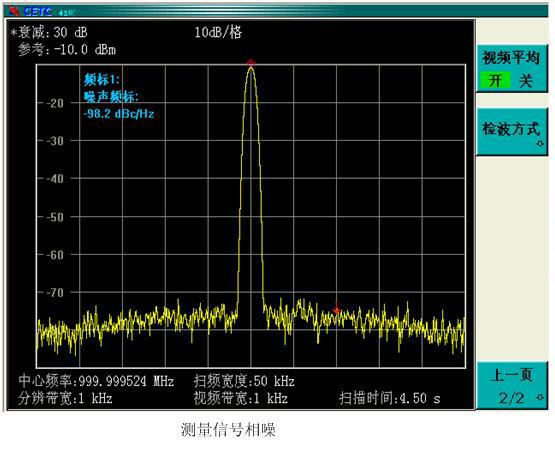555x452 pixels.
Task: Select the span 50 kHz readout
Action: coord(244,381)
